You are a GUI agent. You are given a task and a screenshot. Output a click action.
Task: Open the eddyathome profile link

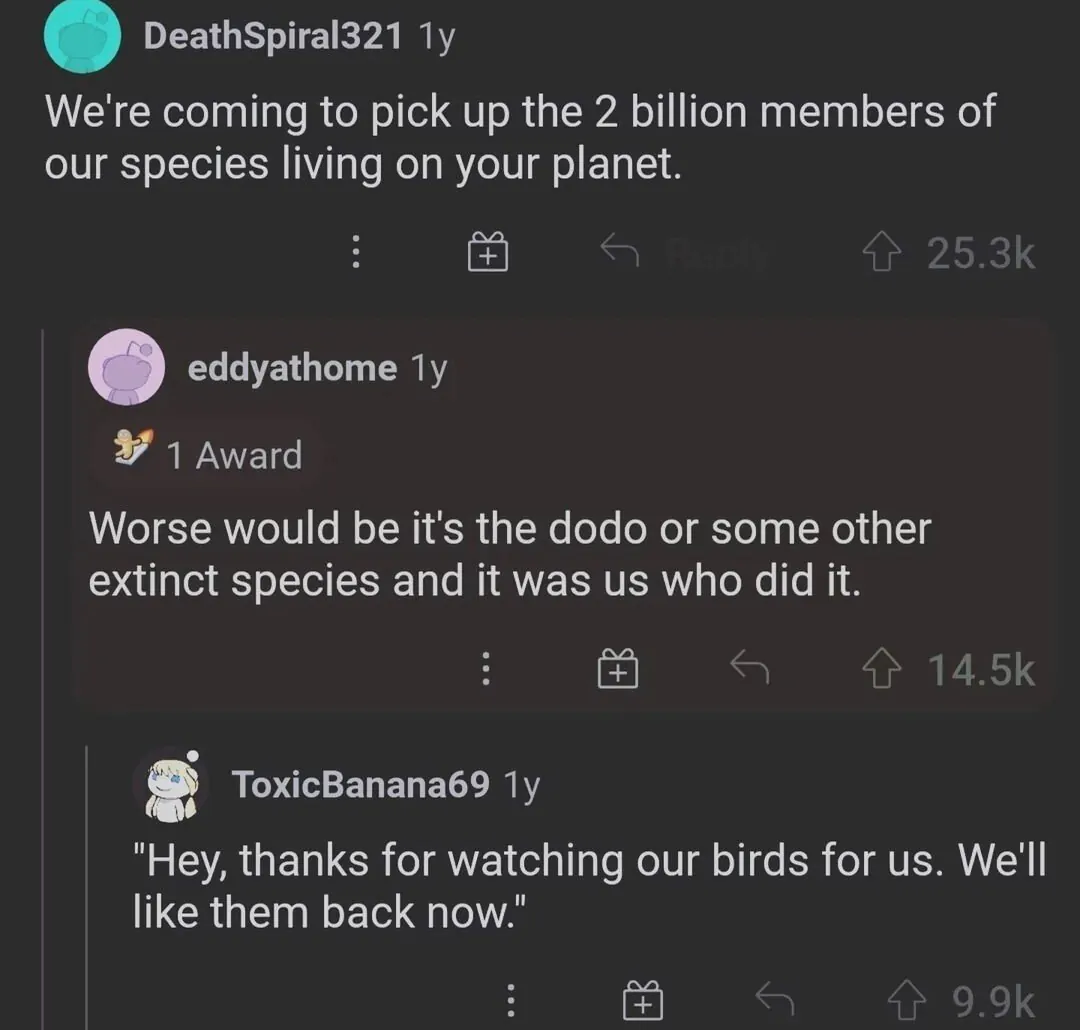coord(292,368)
